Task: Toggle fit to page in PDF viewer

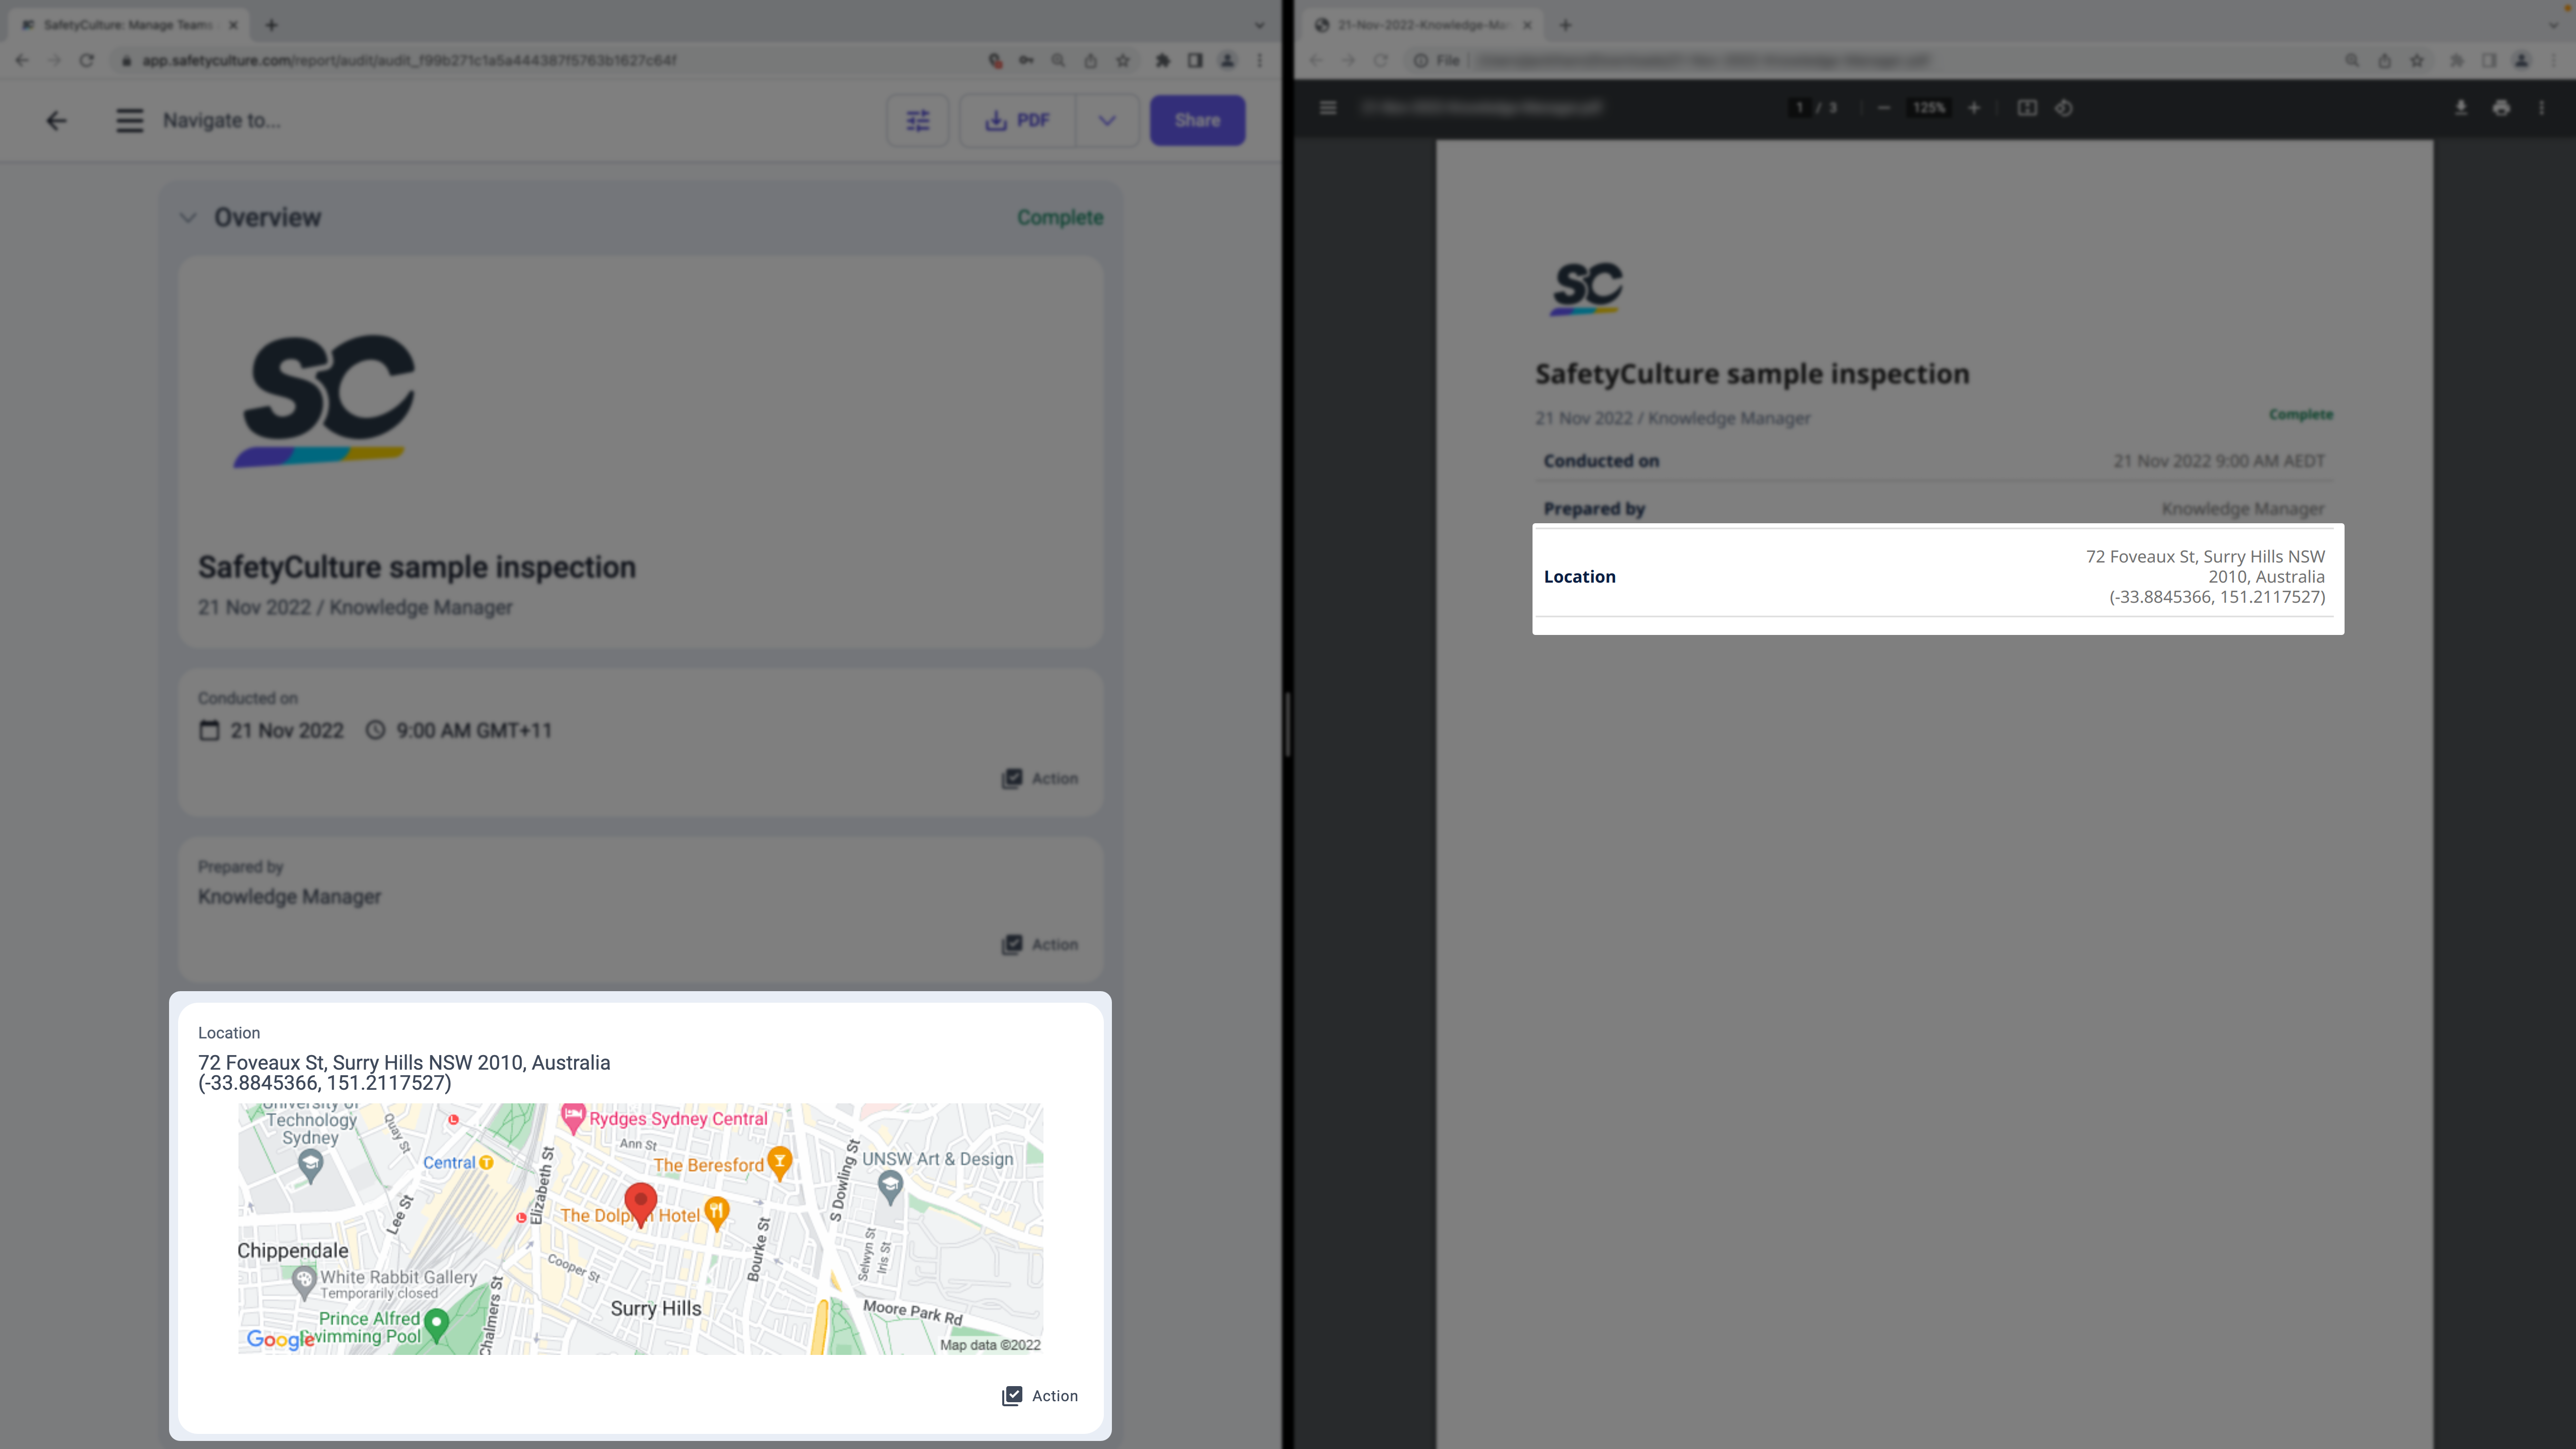Action: point(2027,108)
